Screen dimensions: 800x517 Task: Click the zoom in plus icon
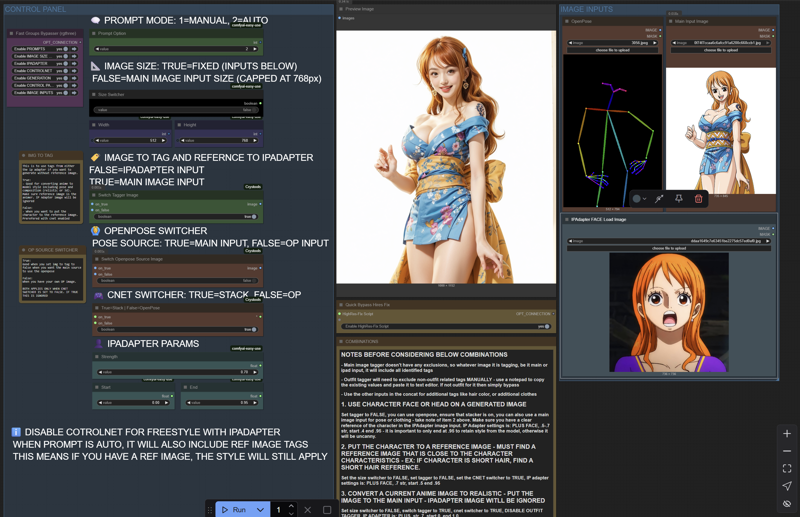coord(787,434)
